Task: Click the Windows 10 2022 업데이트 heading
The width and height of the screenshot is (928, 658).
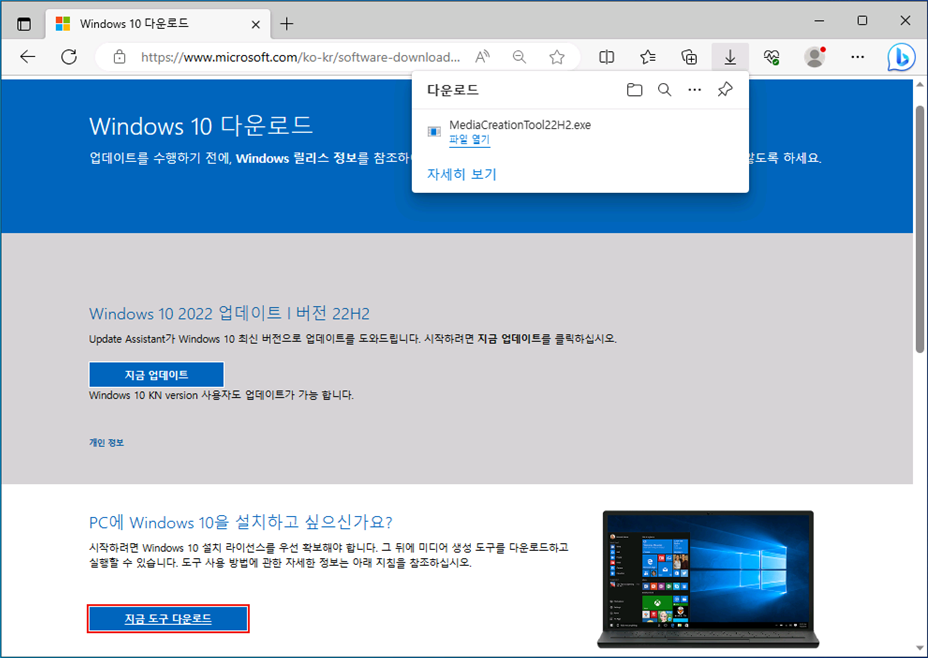Action: tap(229, 313)
